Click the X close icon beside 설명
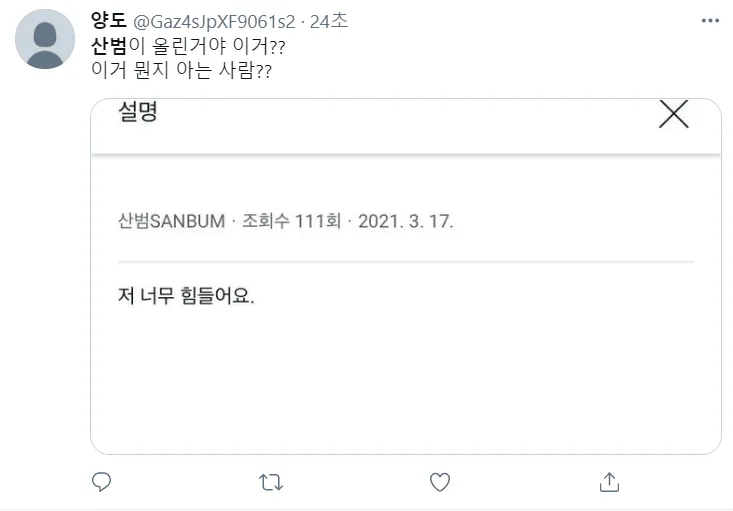733x511 pixels. (674, 115)
